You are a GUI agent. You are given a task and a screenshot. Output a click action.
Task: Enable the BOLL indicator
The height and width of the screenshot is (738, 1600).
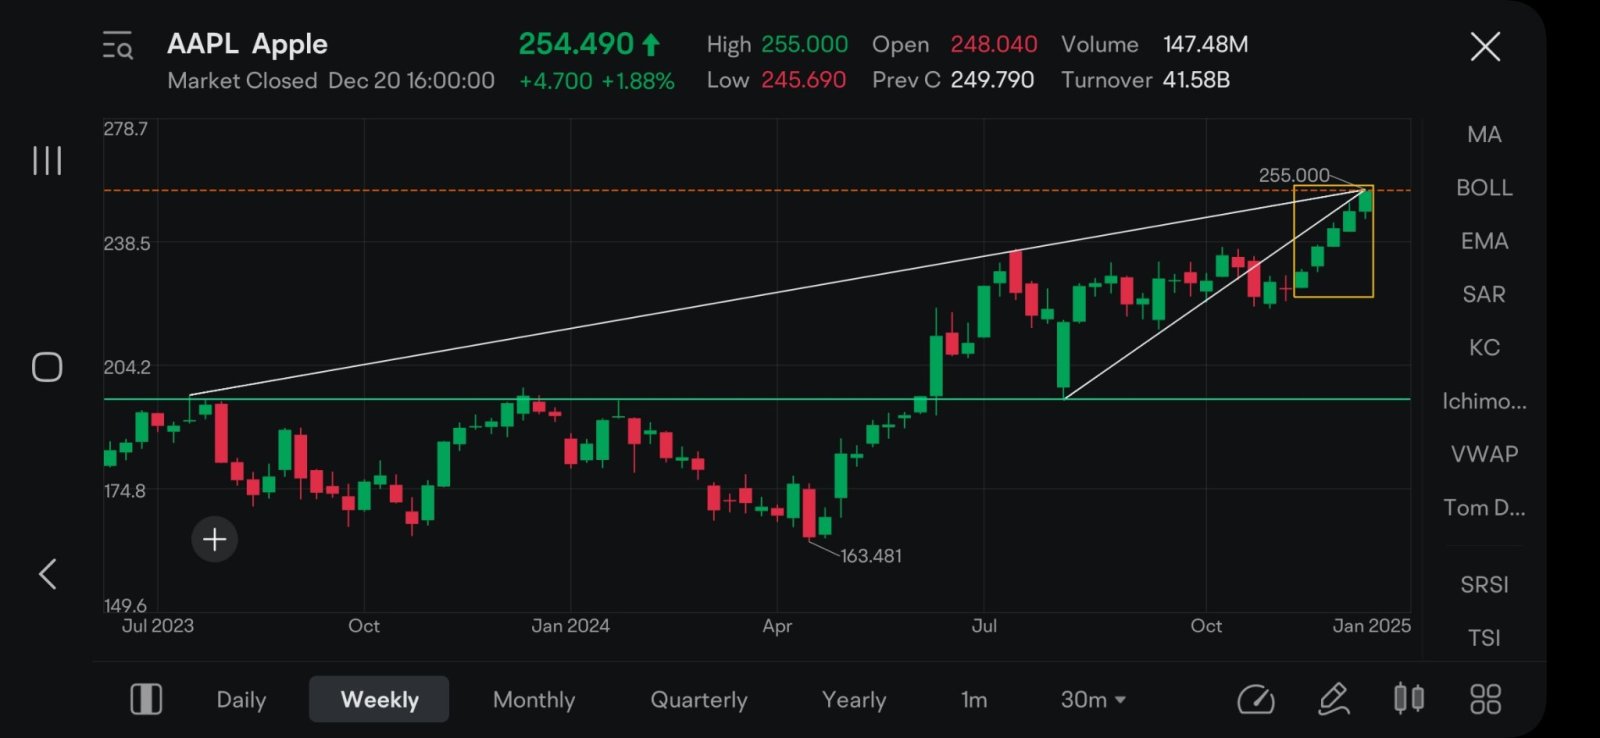pyautogui.click(x=1484, y=188)
